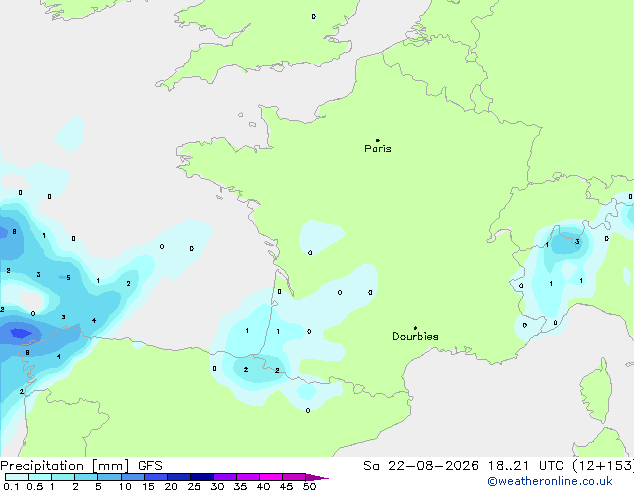The width and height of the screenshot is (634, 490).
Task: Click the '50' legend scale label
Action: 310,486
